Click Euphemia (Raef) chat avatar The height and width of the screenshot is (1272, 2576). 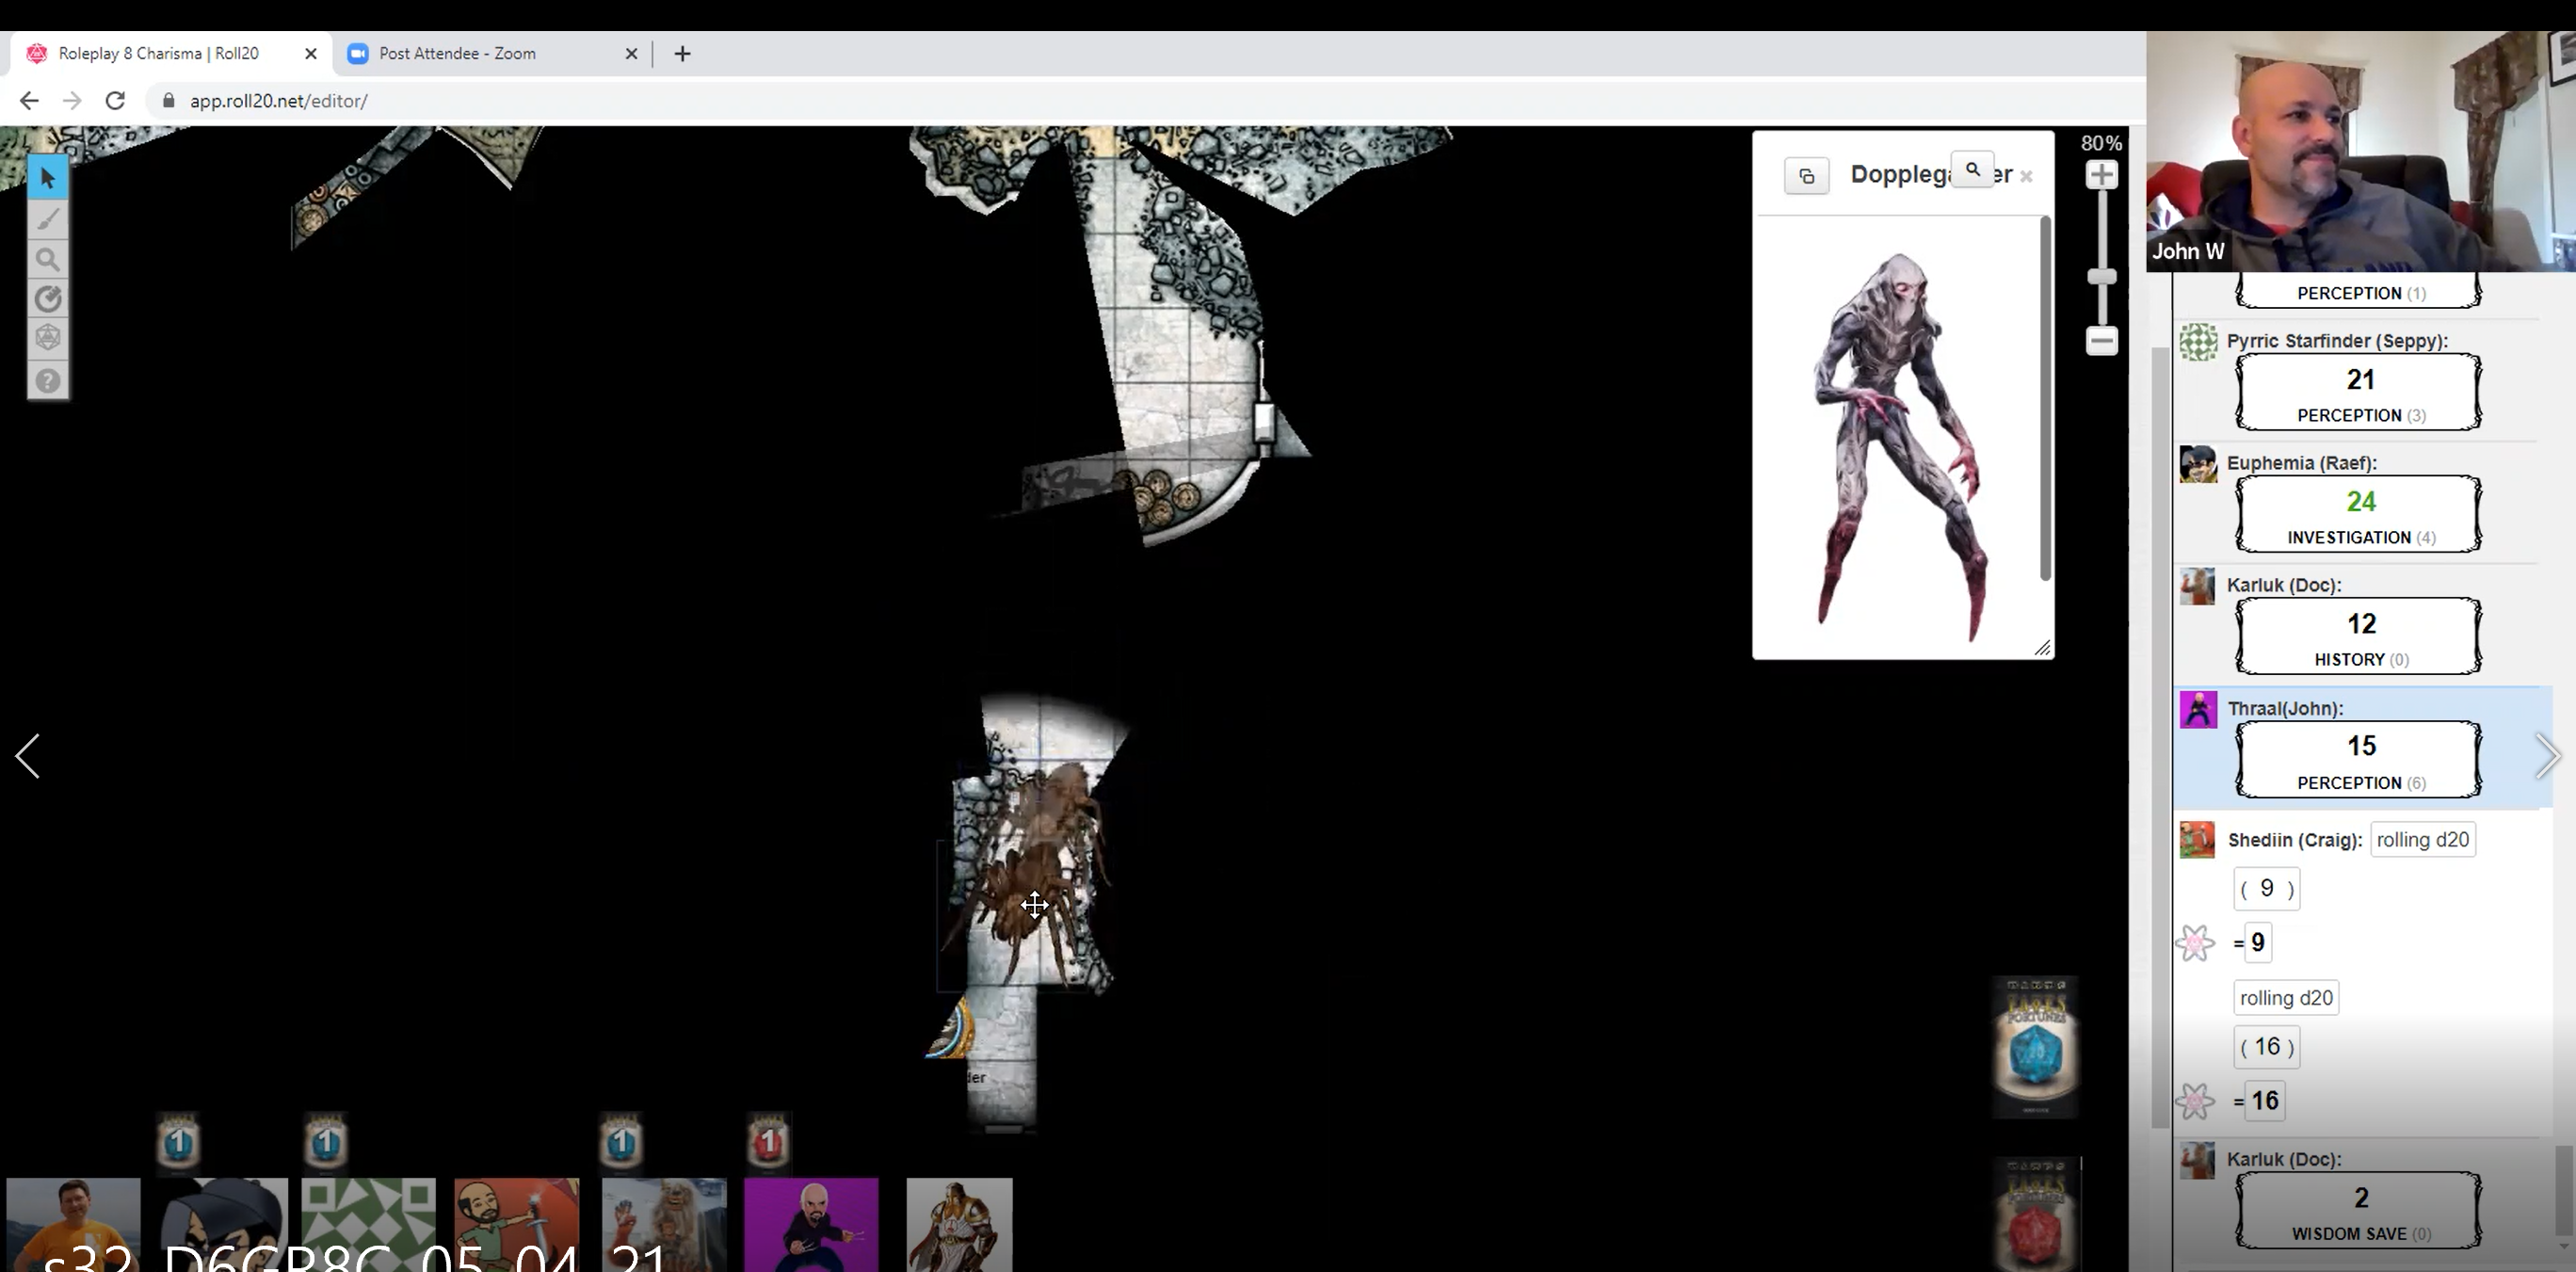2198,464
